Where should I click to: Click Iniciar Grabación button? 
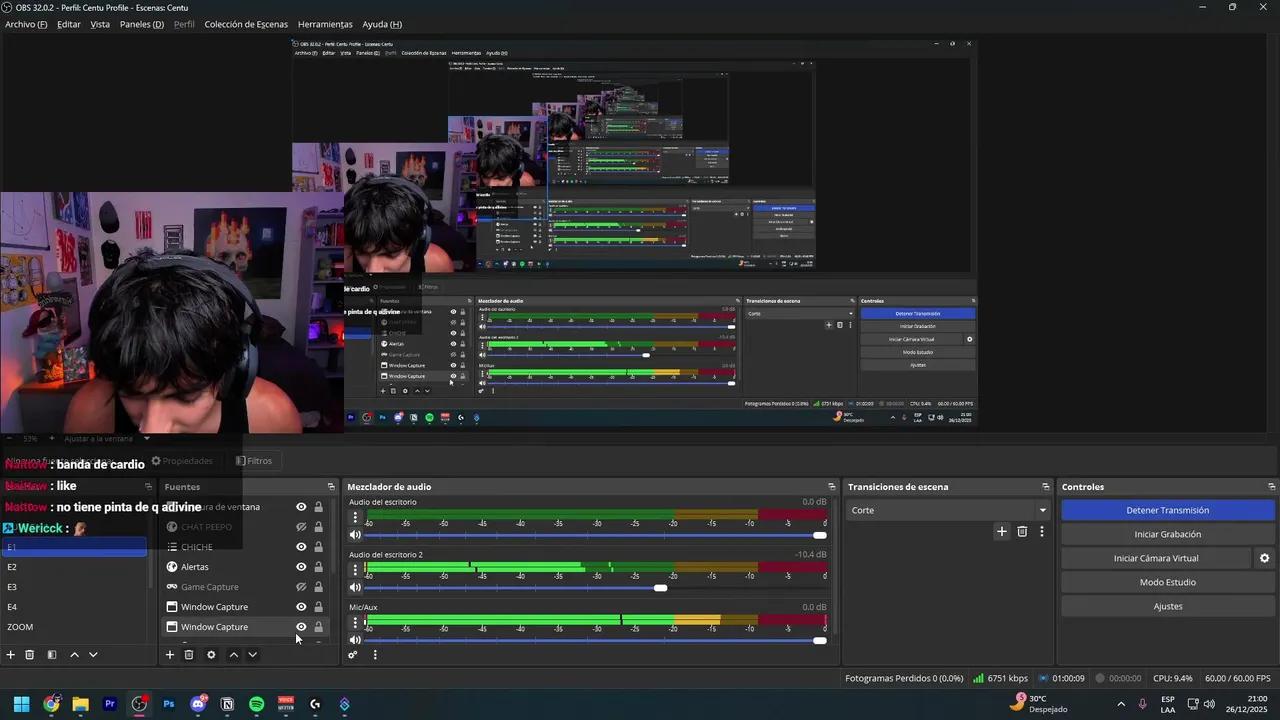pos(1167,534)
